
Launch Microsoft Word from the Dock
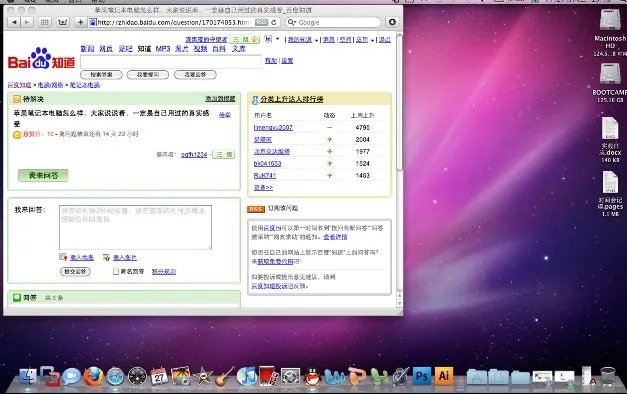coord(334,376)
